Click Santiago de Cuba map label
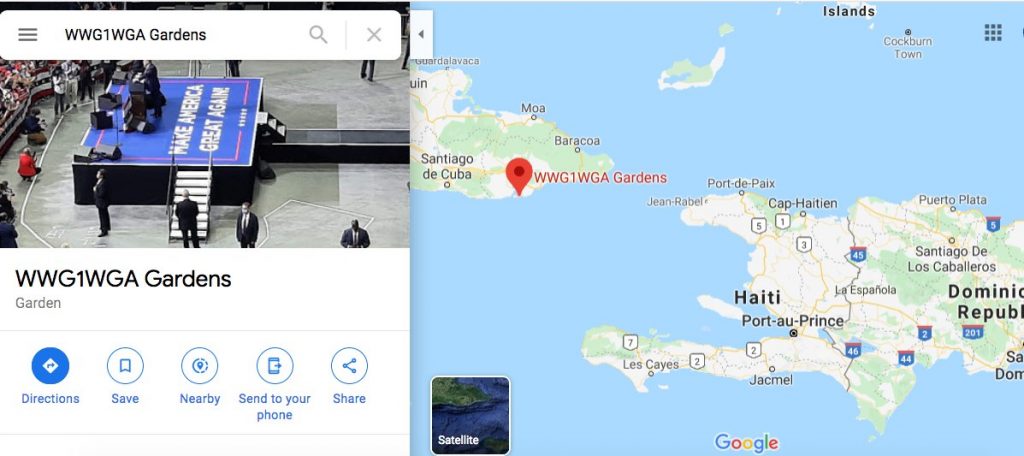 pos(447,166)
